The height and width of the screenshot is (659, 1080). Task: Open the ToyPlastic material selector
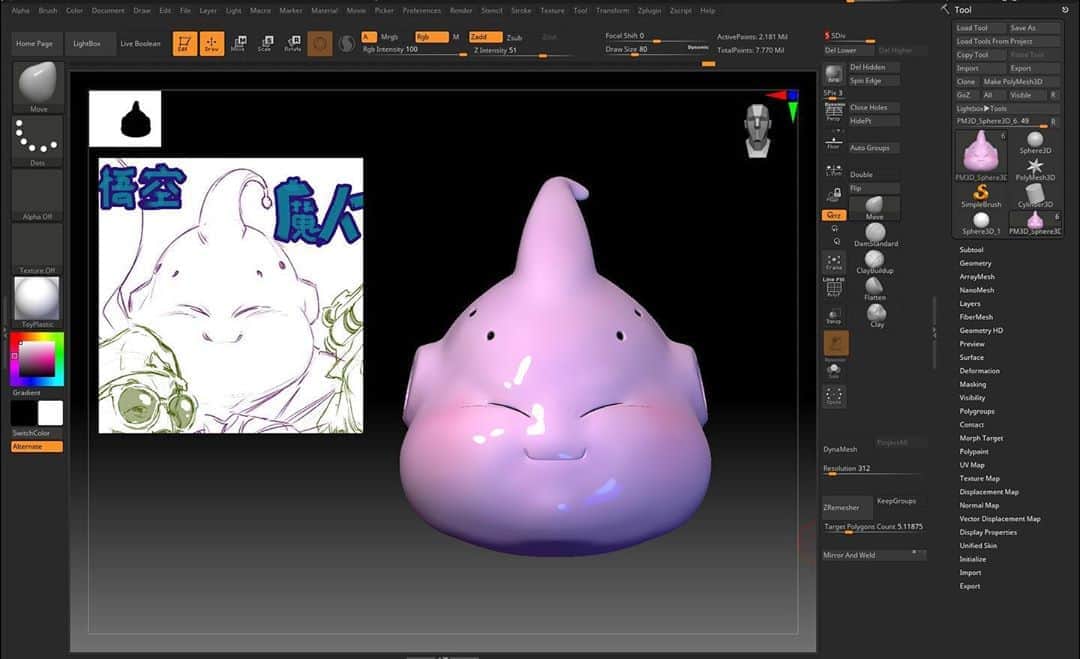point(37,302)
